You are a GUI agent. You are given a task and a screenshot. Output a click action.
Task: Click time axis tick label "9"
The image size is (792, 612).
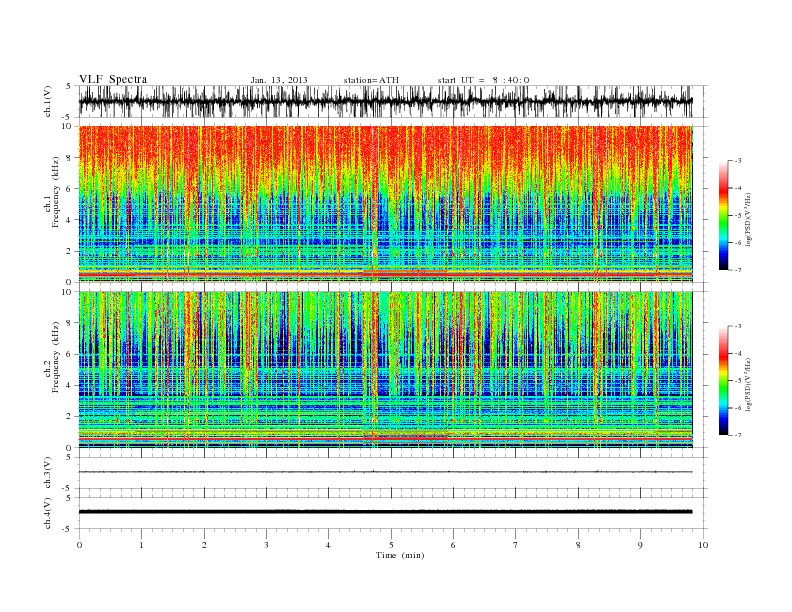click(640, 545)
